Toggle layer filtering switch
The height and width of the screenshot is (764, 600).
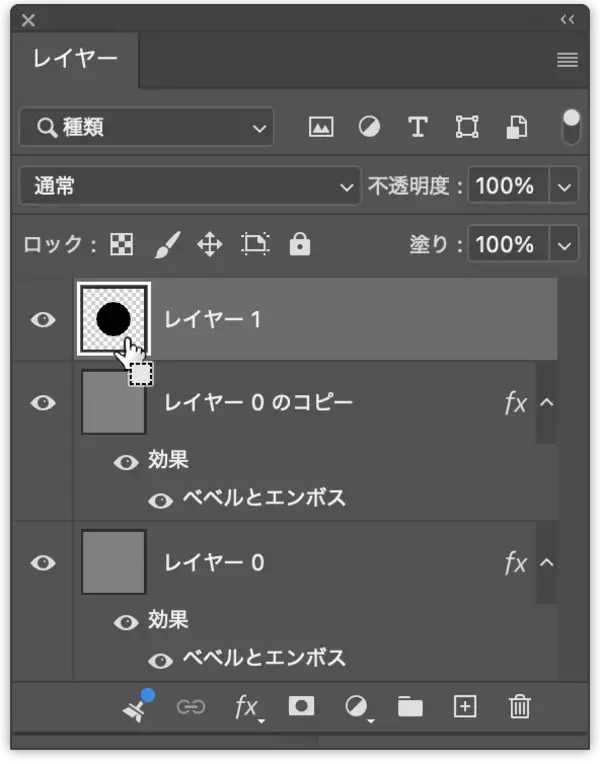pos(571,127)
